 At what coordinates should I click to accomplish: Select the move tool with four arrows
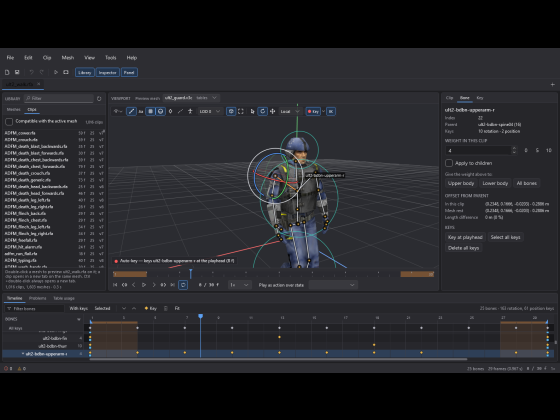point(272,111)
